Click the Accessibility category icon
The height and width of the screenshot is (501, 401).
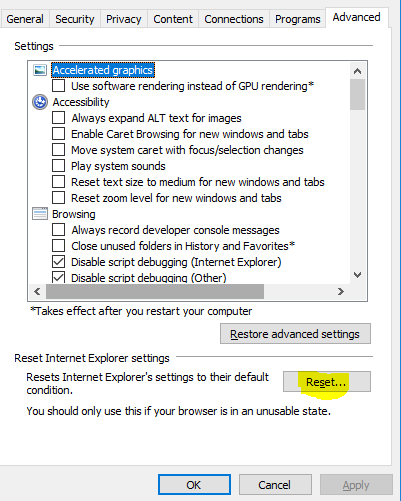40,102
